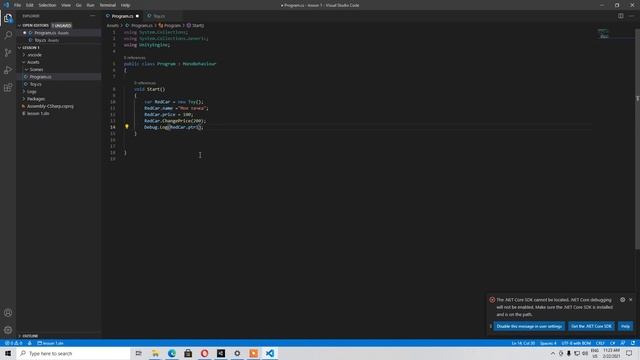Image resolution: width=640 pixels, height=360 pixels.
Task: Open the Terminal menu
Action: coord(108,5)
